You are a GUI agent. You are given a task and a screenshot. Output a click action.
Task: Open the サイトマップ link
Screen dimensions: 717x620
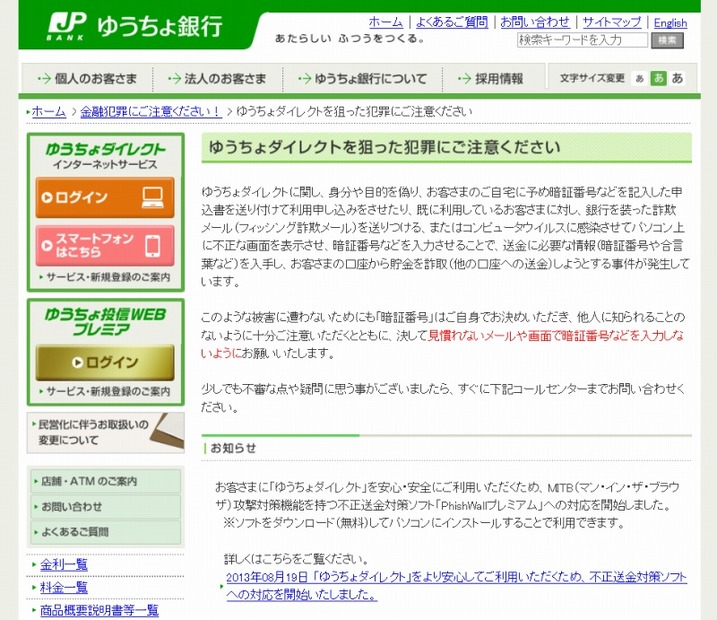click(x=612, y=21)
